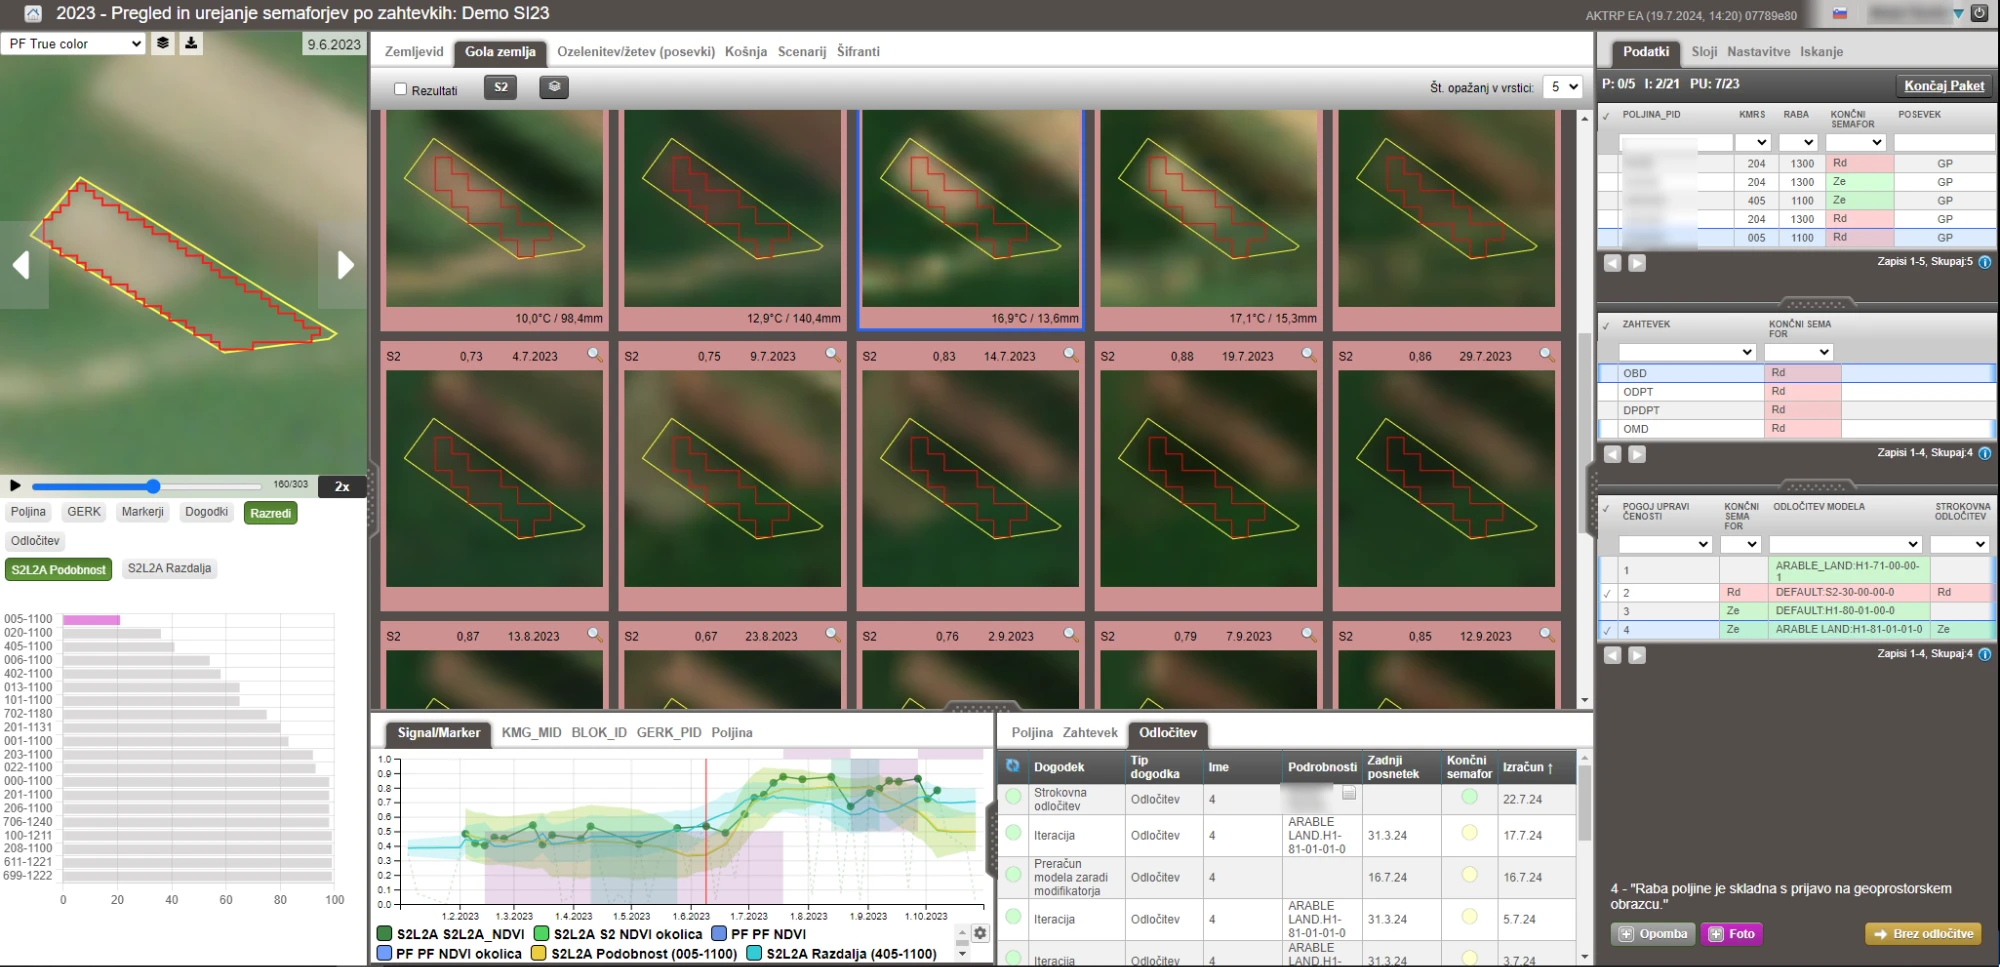Switch to the Košnja tab
This screenshot has width=2000, height=967.
[x=745, y=52]
